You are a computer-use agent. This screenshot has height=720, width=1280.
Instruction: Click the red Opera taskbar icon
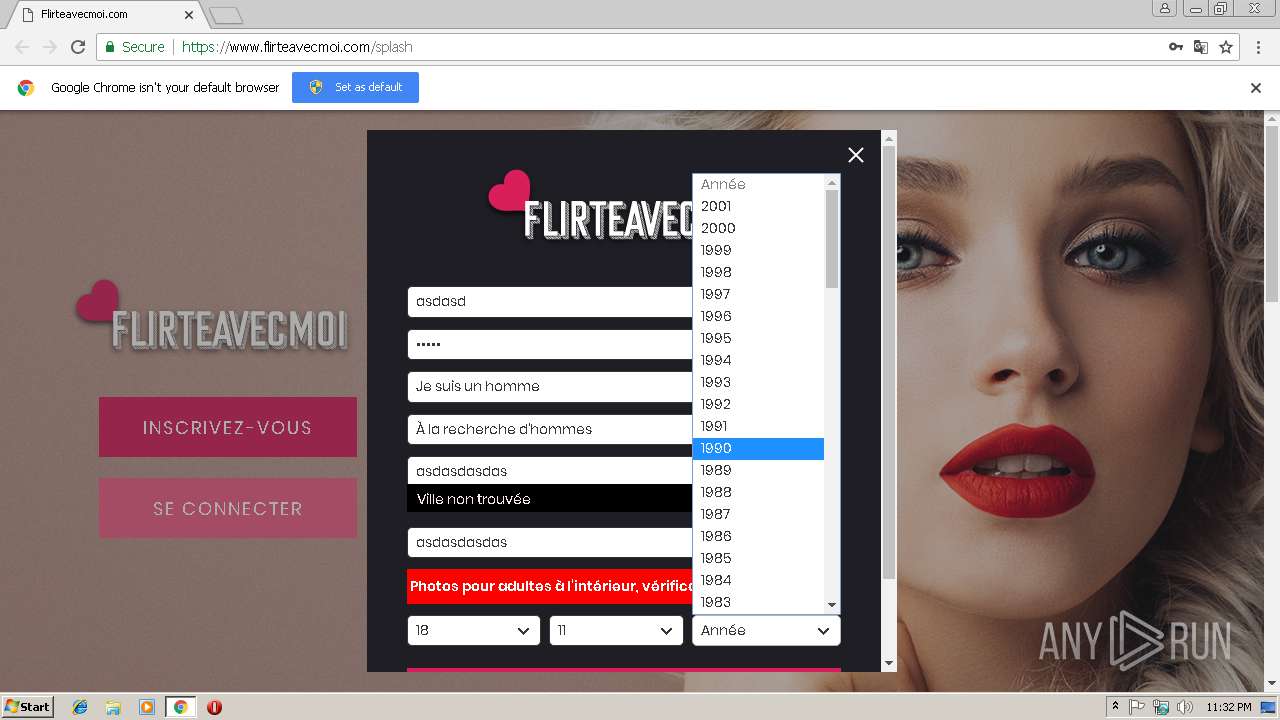click(x=214, y=707)
